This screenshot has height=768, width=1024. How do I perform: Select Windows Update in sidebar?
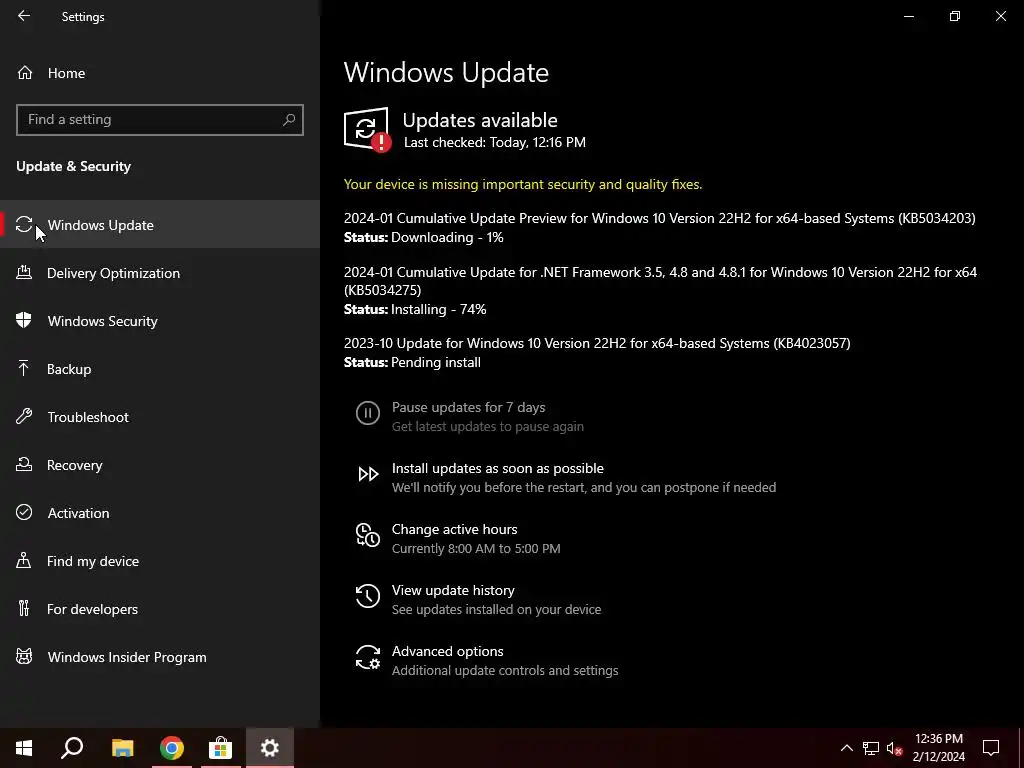click(x=160, y=225)
